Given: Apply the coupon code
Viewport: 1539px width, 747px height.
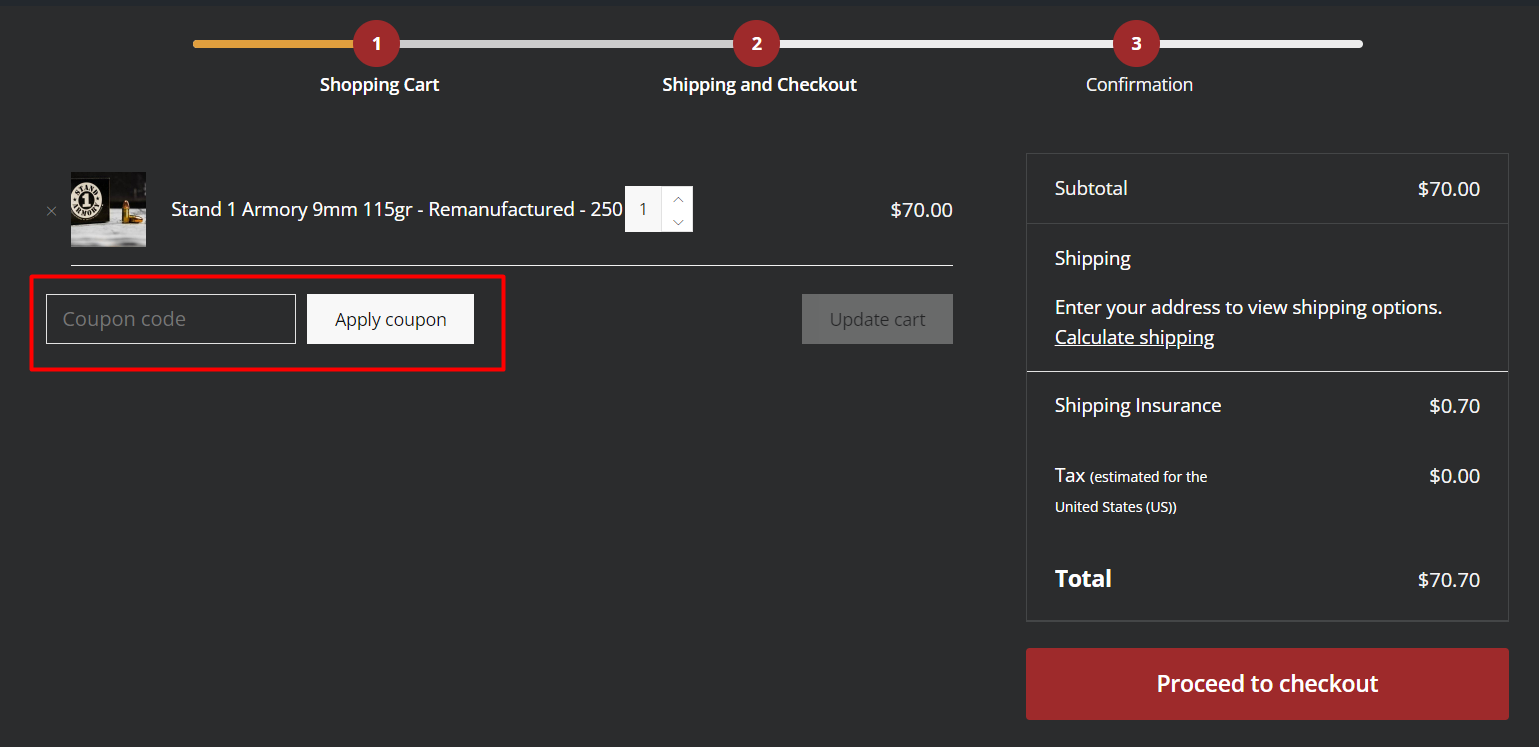Looking at the screenshot, I should coord(390,319).
